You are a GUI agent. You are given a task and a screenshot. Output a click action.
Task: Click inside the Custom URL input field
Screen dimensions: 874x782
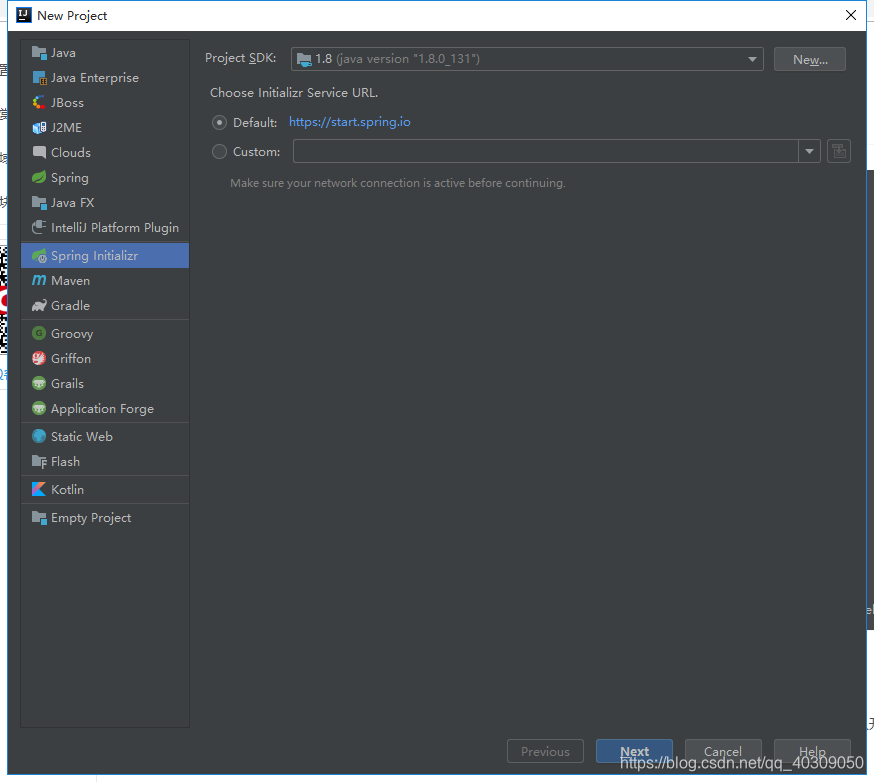click(546, 151)
